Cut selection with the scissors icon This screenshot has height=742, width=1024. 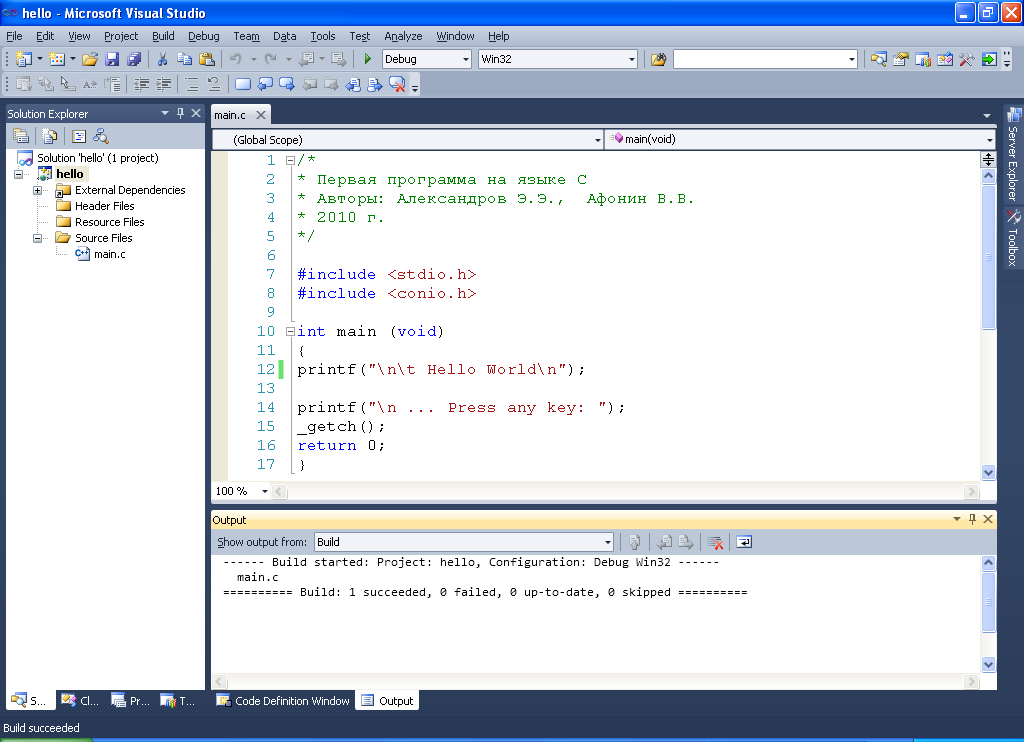coord(162,59)
